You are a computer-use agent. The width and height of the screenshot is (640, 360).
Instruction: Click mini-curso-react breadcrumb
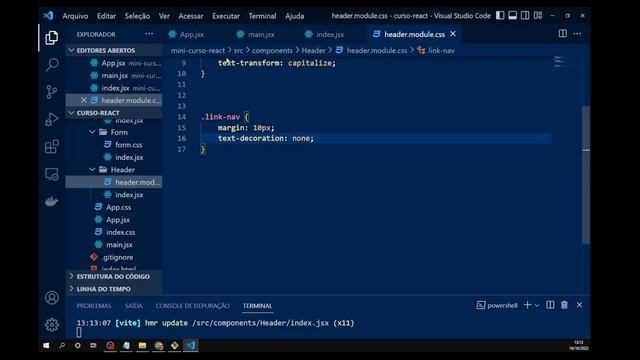pyautogui.click(x=198, y=51)
